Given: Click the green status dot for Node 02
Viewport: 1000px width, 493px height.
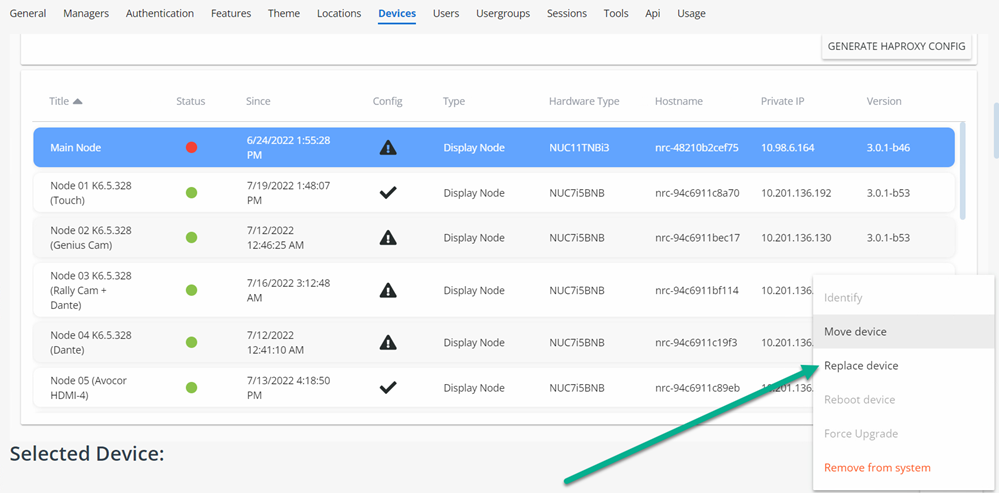Looking at the screenshot, I should 191,238.
